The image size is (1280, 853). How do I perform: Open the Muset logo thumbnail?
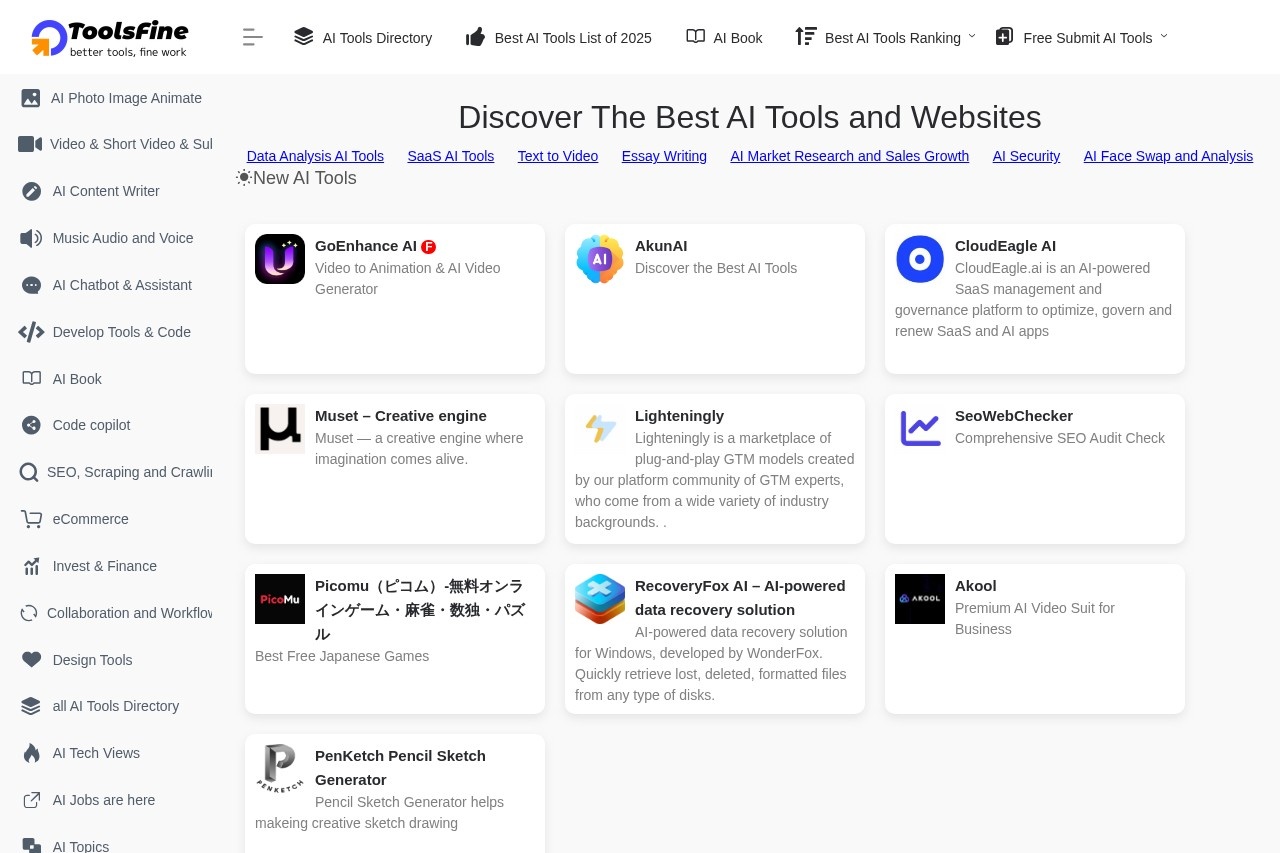click(280, 429)
